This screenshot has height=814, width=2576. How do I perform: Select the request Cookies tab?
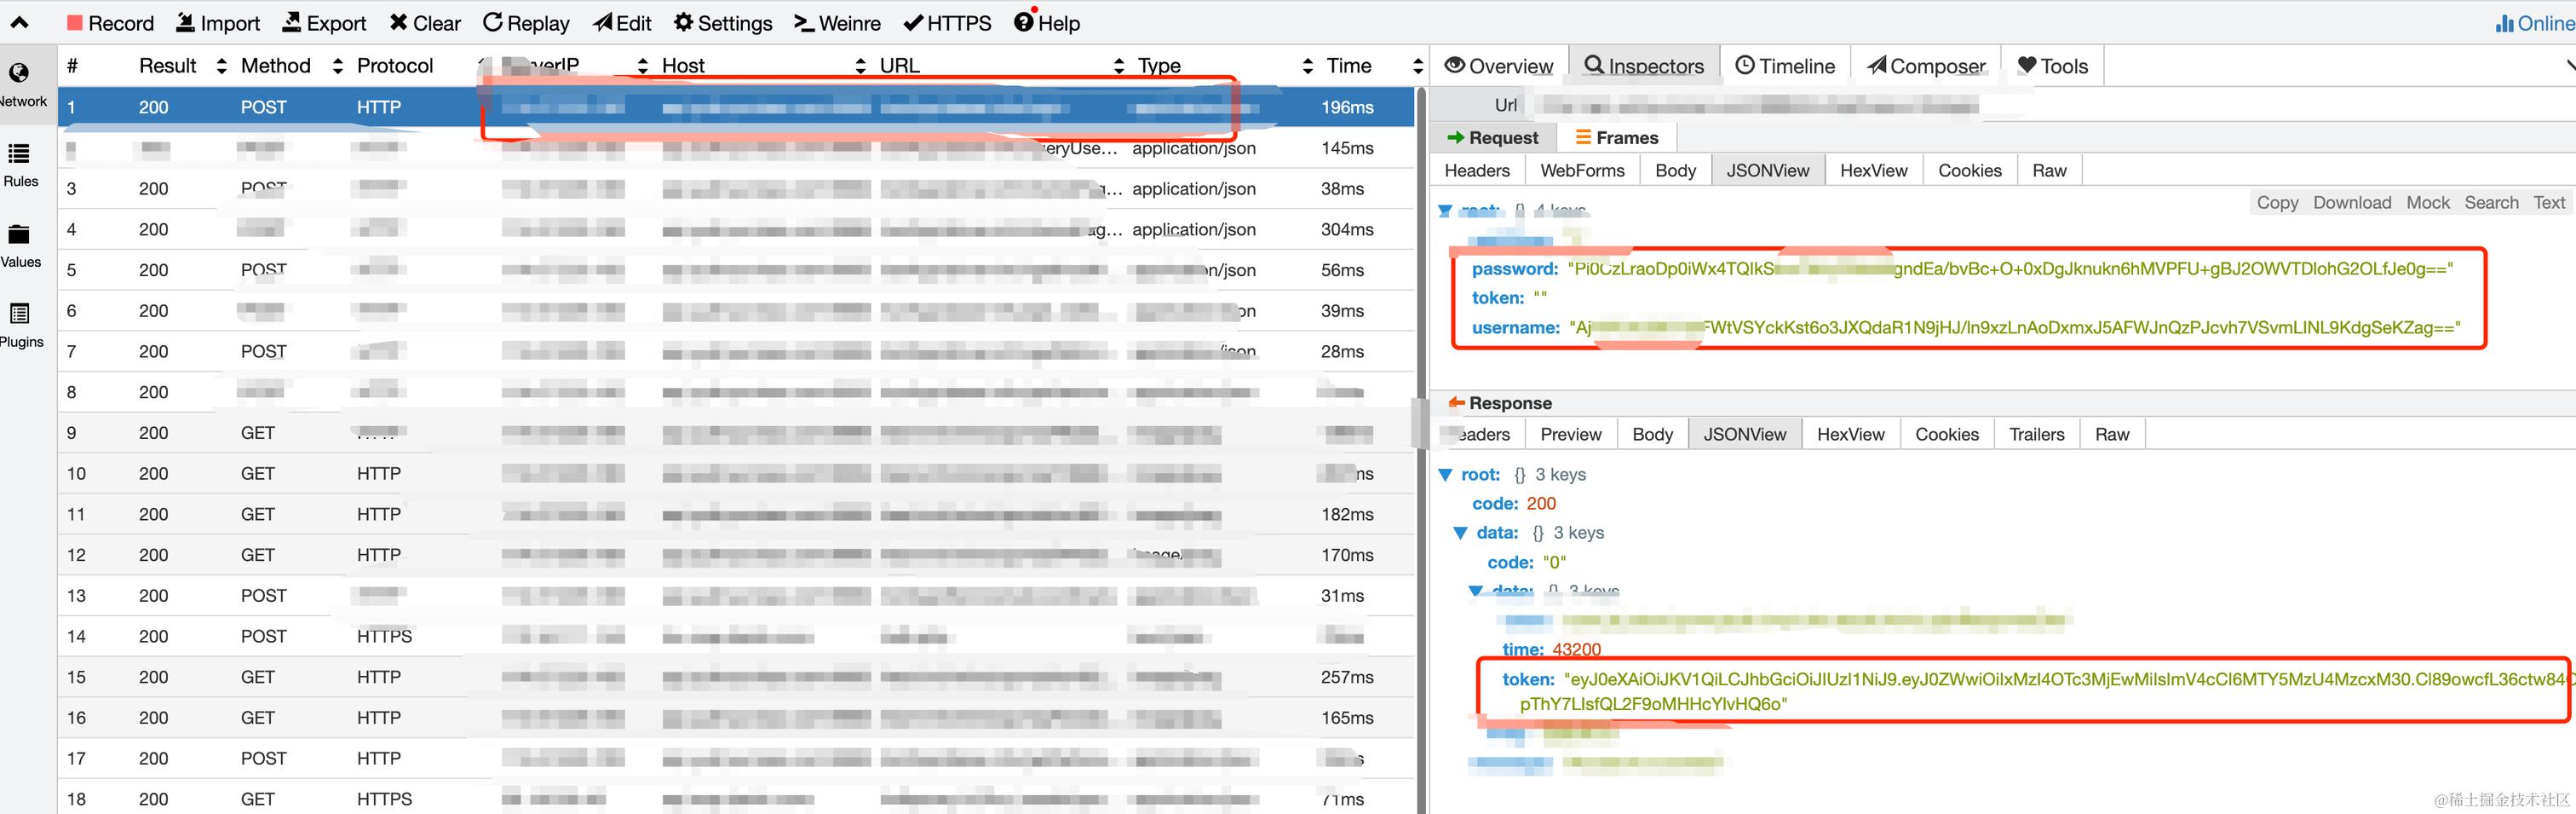1969,171
